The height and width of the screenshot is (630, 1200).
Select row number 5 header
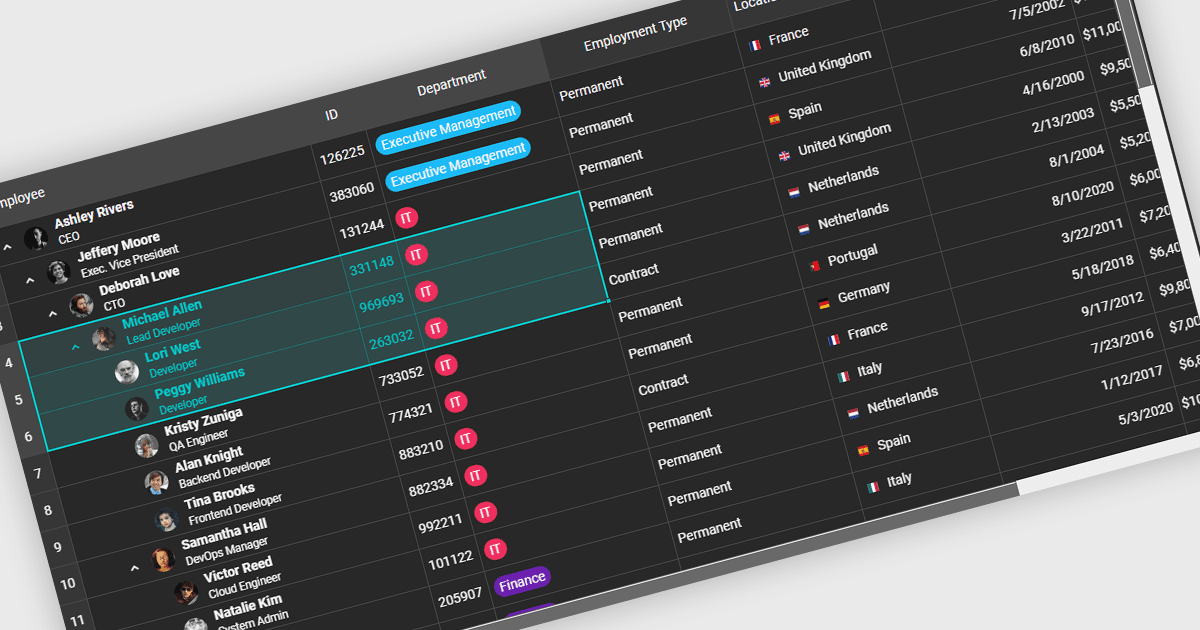(x=18, y=399)
